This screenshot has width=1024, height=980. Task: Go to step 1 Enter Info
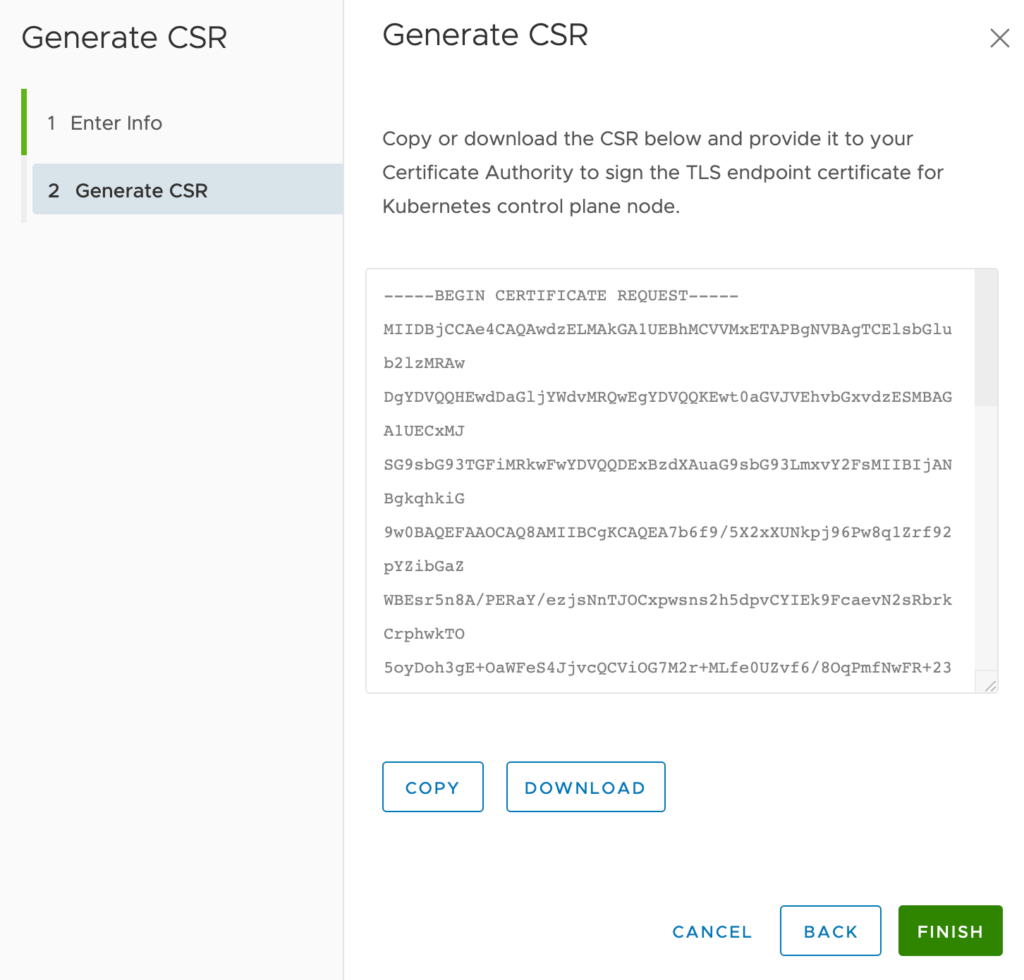116,123
